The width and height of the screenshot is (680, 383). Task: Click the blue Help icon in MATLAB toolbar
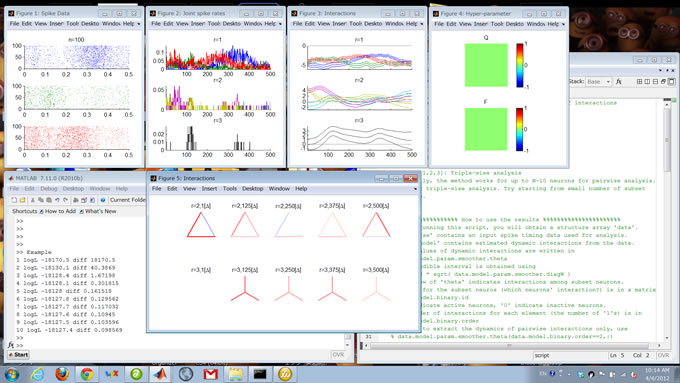tap(103, 200)
